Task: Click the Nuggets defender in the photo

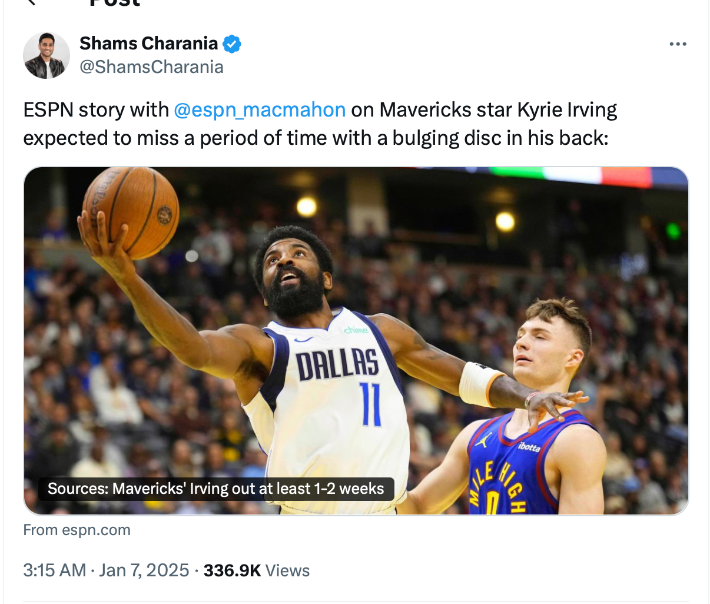Action: pyautogui.click(x=545, y=420)
